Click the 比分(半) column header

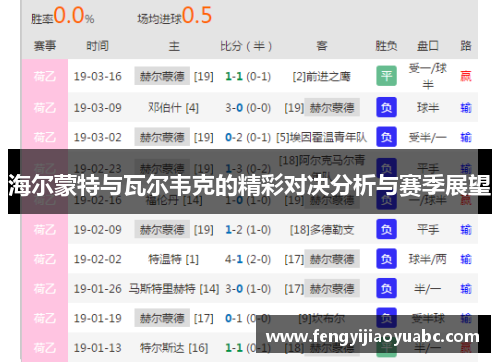coord(246,46)
